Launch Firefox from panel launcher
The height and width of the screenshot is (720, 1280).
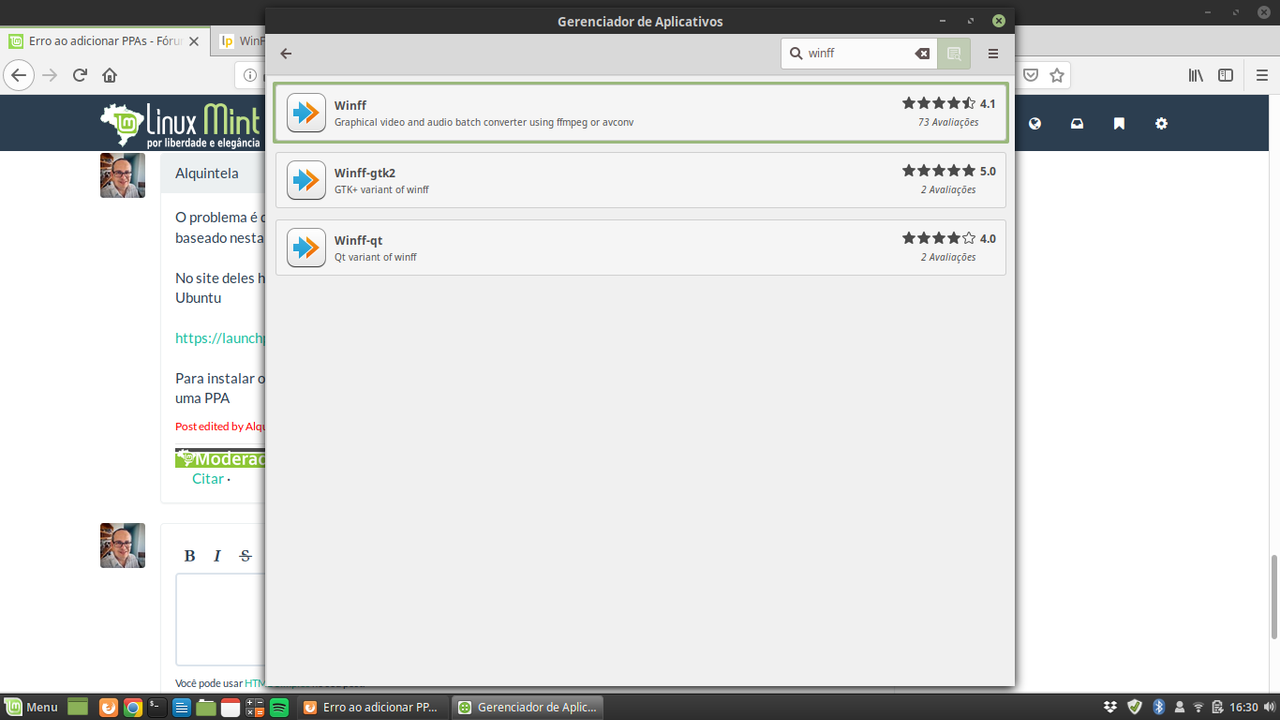pyautogui.click(x=108, y=707)
